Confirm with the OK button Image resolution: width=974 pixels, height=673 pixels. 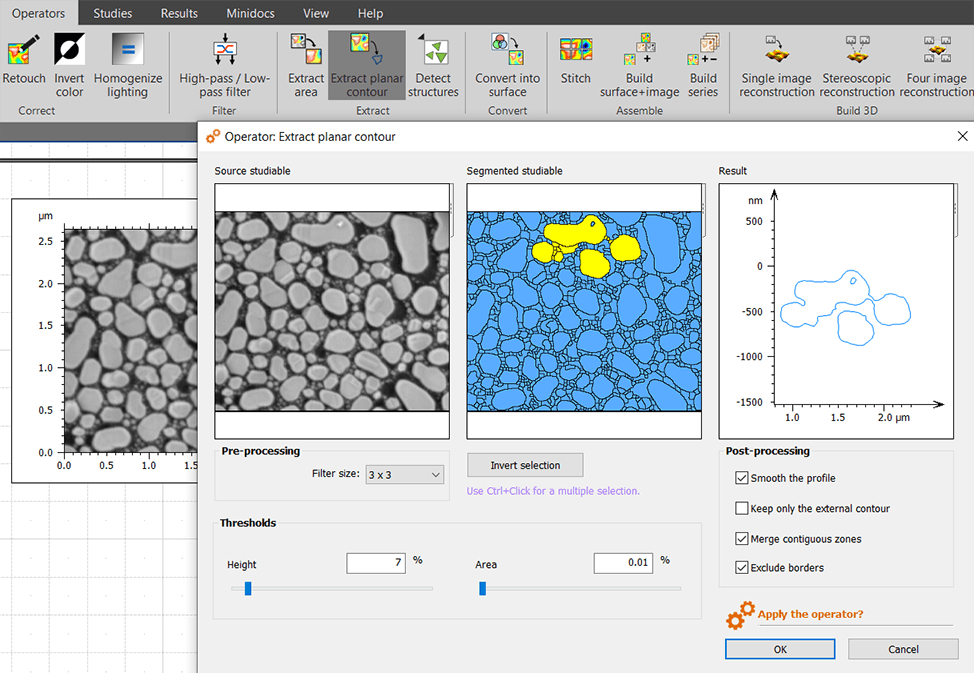point(780,649)
